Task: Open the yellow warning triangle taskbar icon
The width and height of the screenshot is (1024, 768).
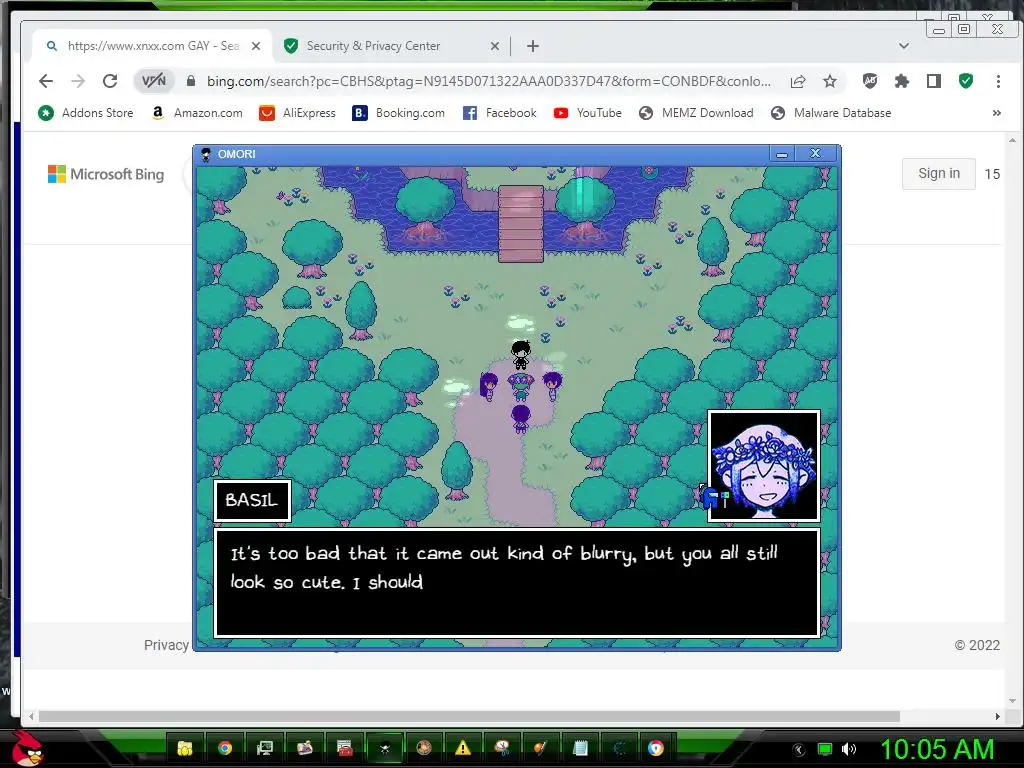Action: [x=463, y=748]
